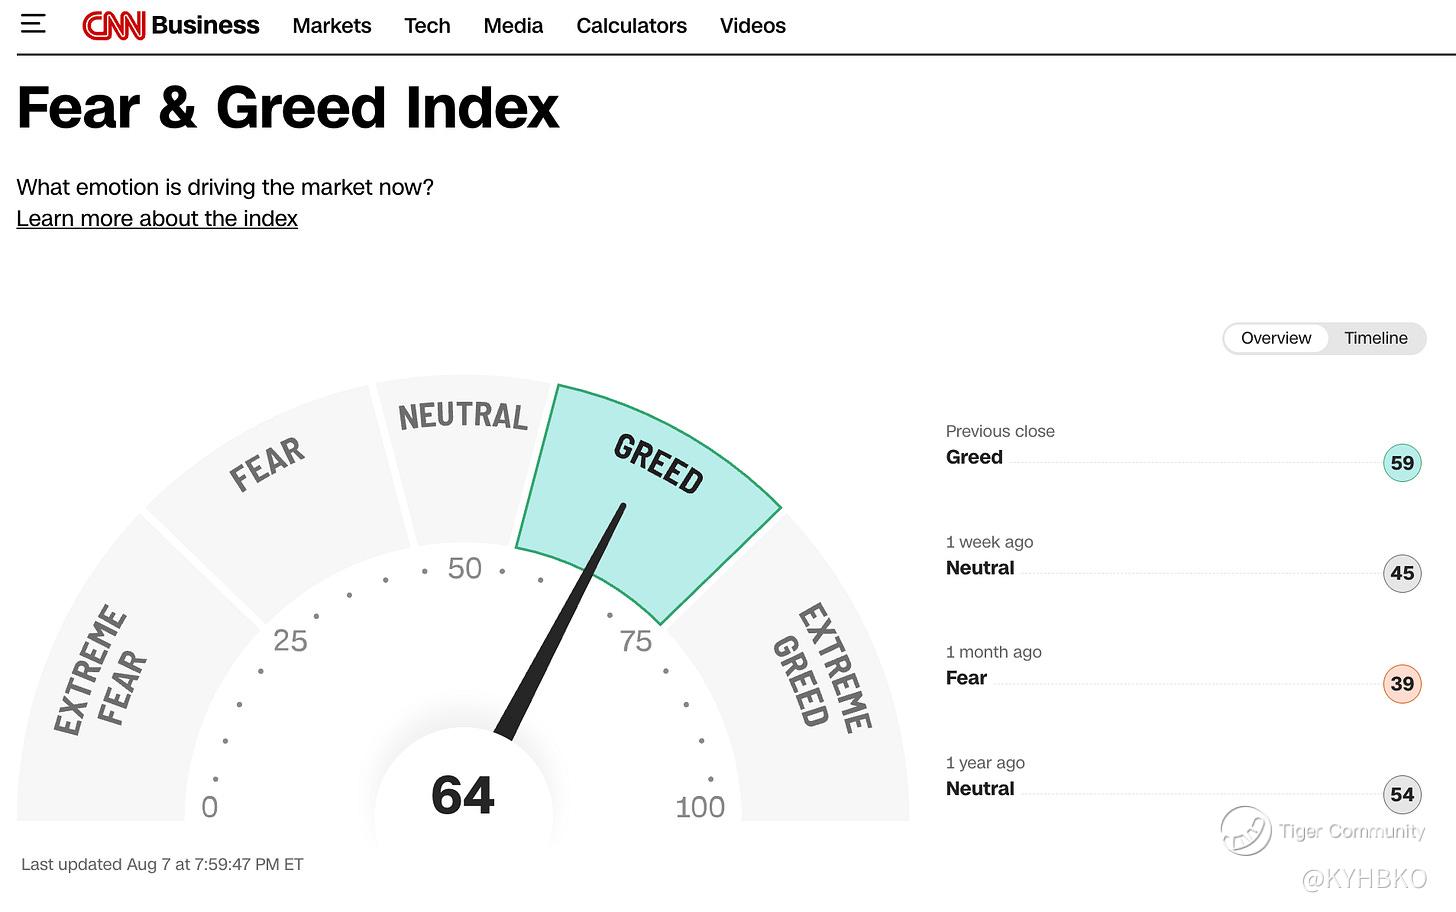The height and width of the screenshot is (912, 1456).
Task: Click the Tiger Community watermark logo
Action: tap(1246, 831)
